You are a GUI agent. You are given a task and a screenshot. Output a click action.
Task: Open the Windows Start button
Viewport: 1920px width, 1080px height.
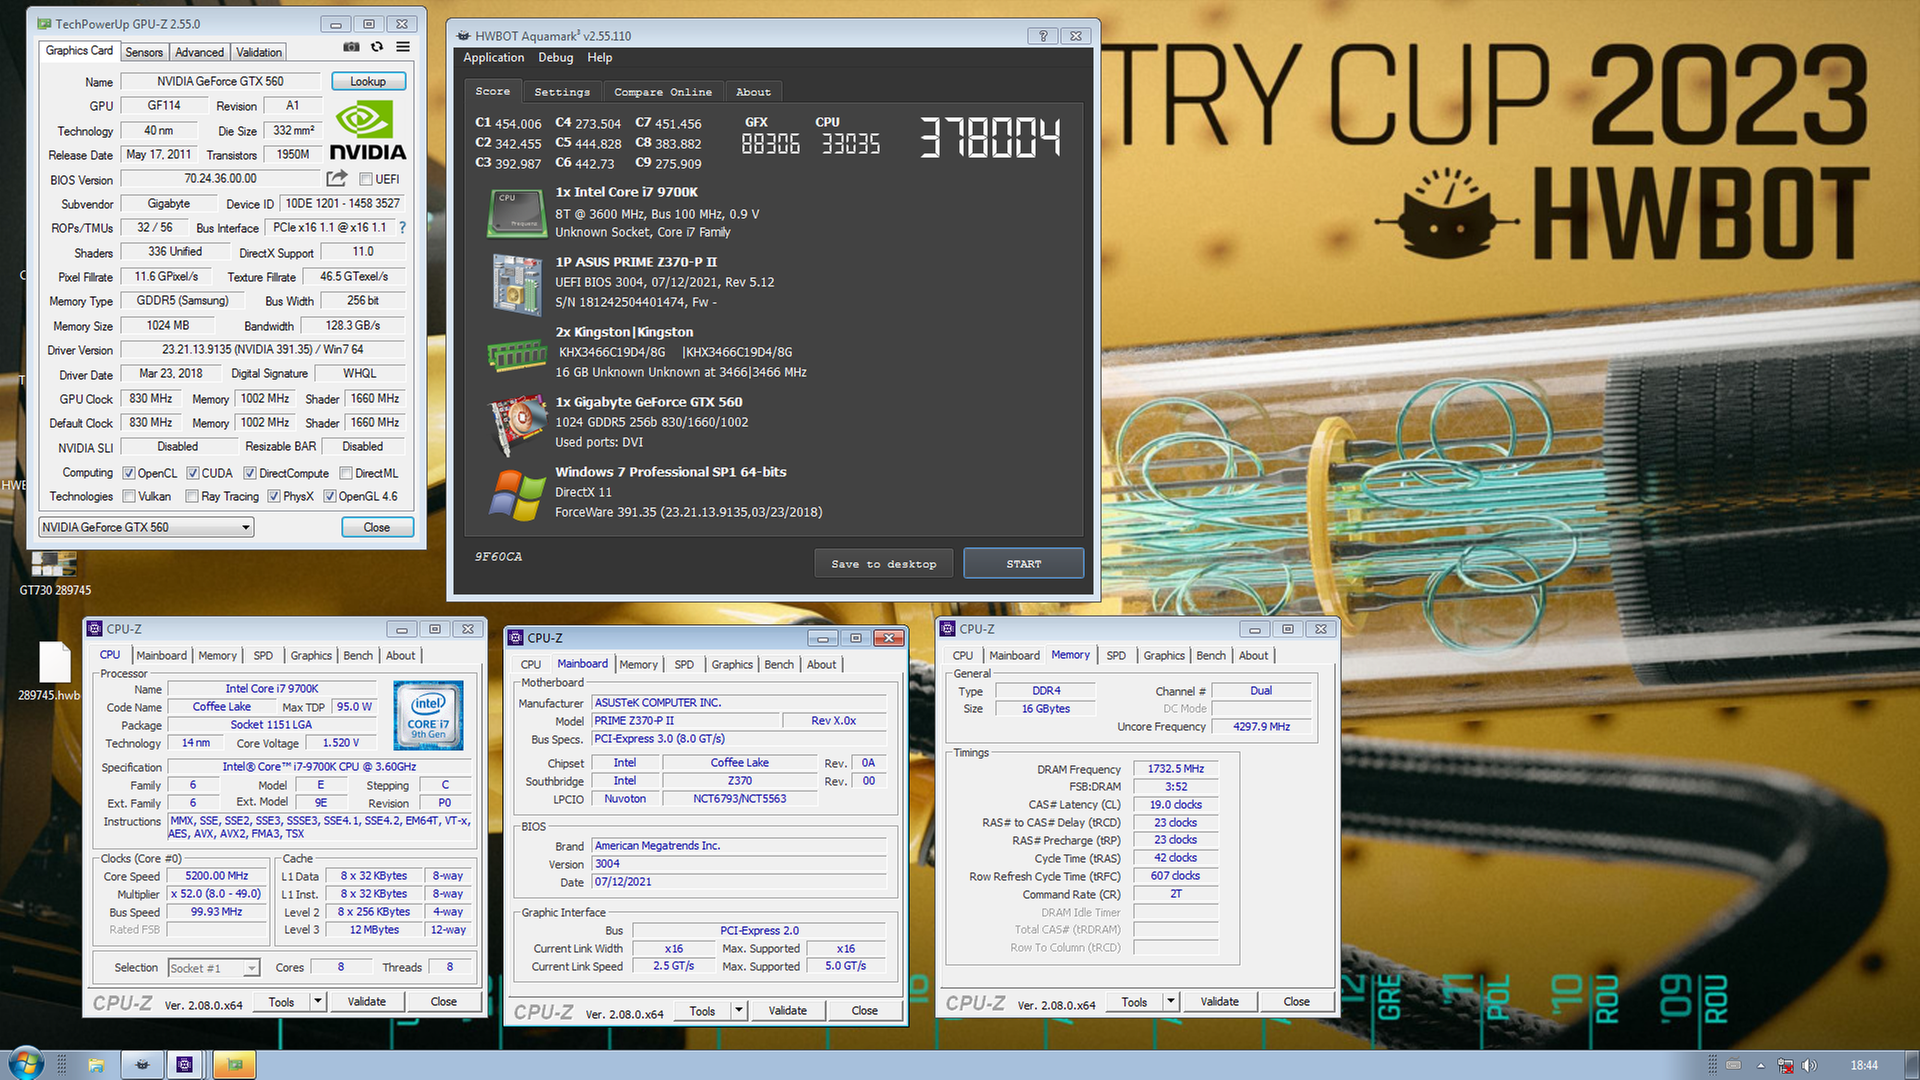(x=25, y=1064)
